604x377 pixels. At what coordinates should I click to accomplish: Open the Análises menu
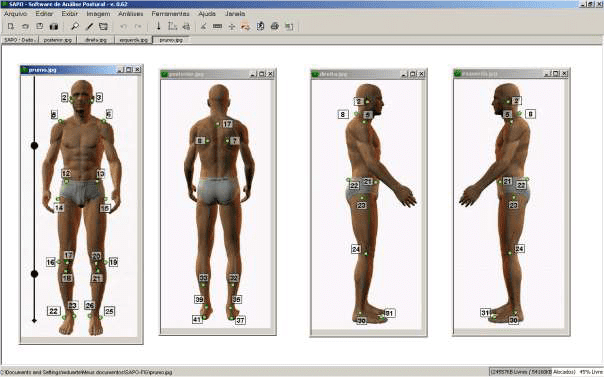click(x=131, y=13)
